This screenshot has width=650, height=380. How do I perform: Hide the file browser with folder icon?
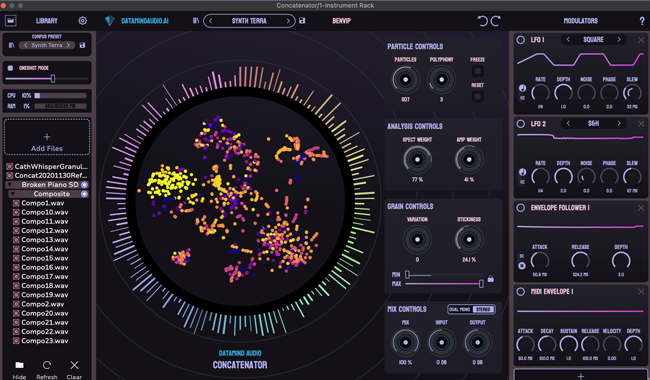tap(19, 365)
